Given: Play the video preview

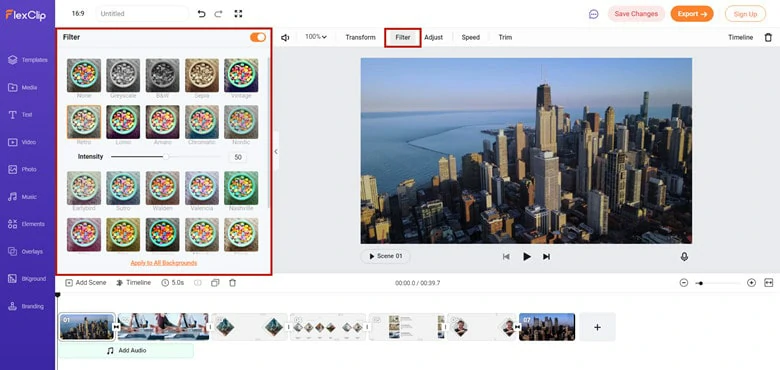Looking at the screenshot, I should (x=526, y=257).
